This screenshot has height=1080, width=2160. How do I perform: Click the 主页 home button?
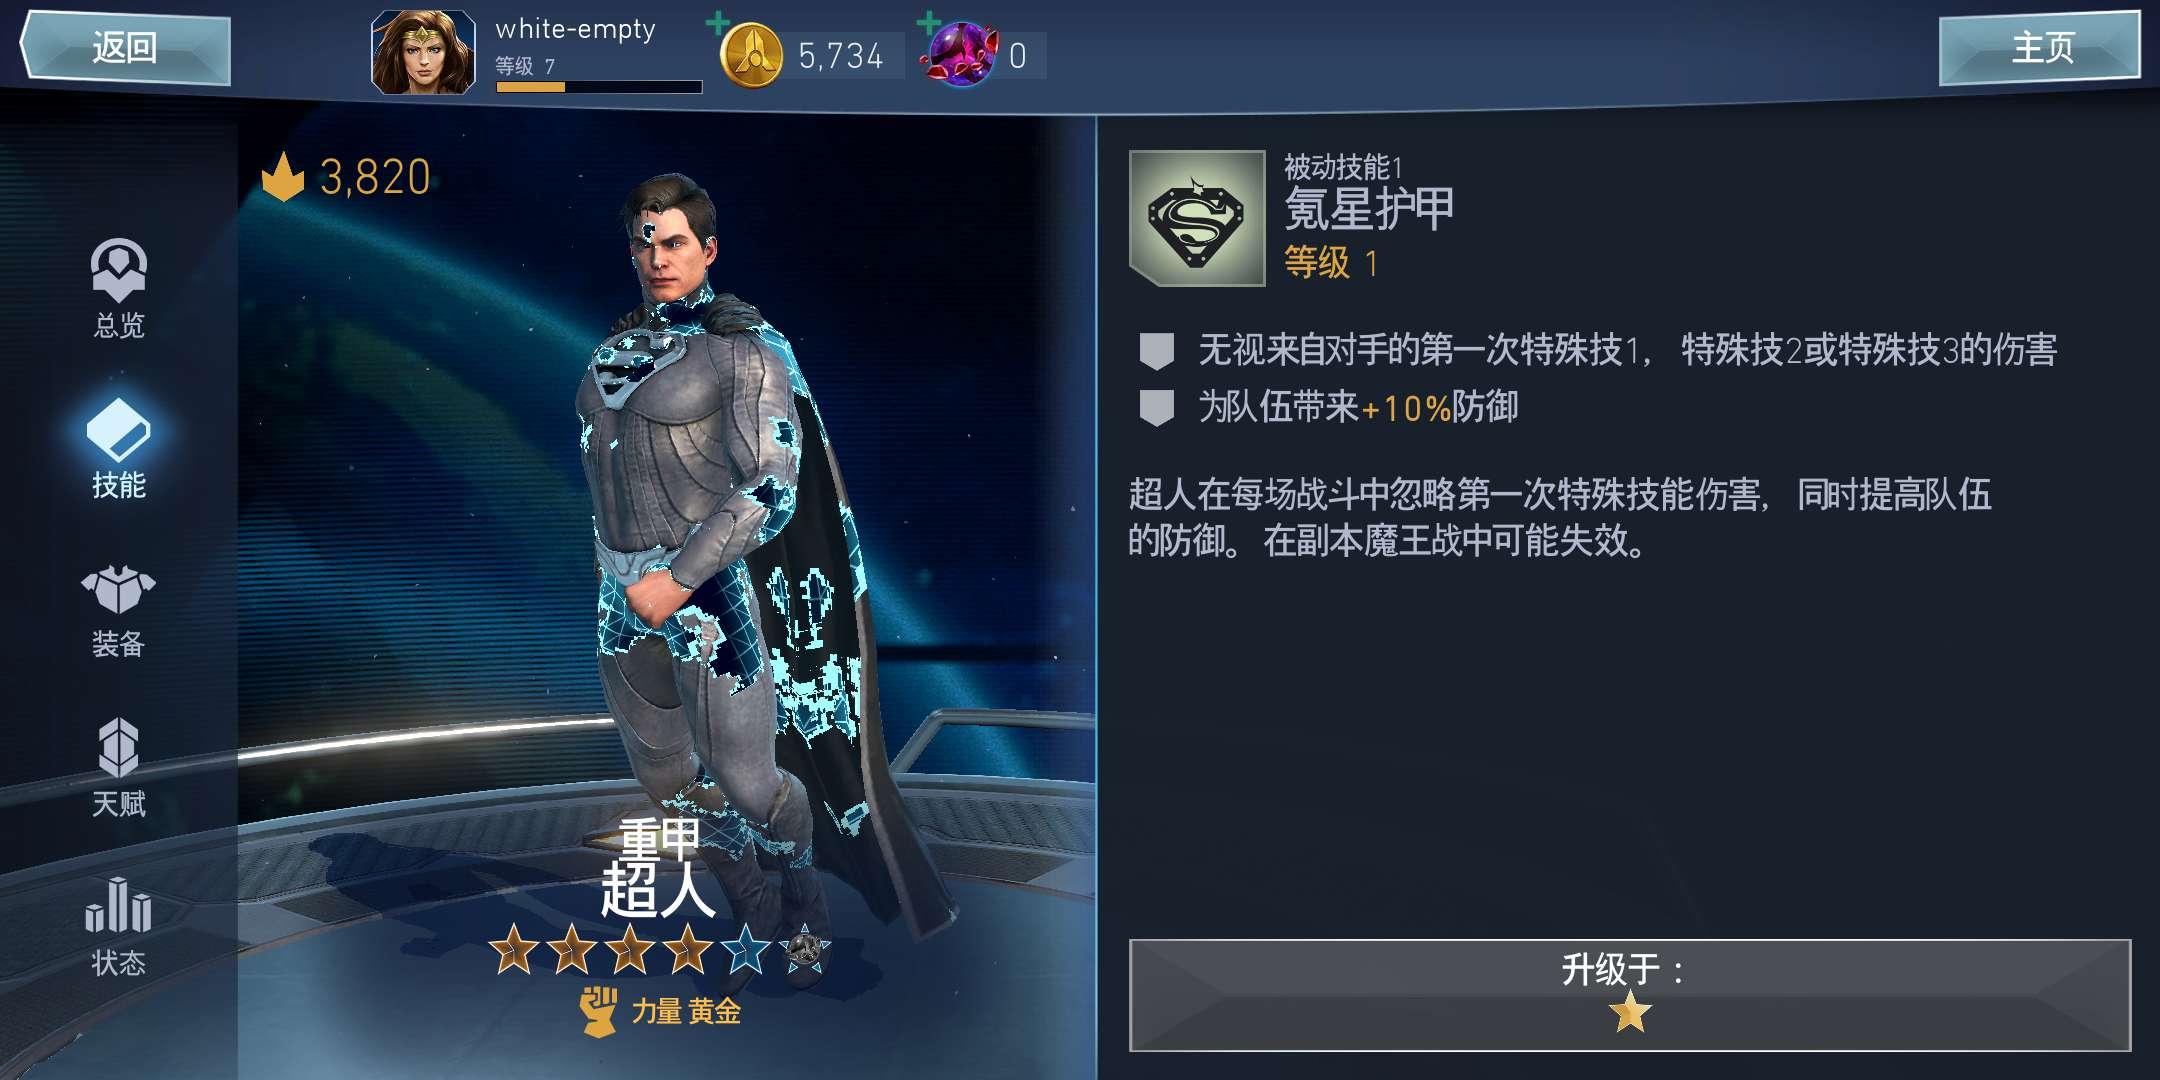pos(2040,47)
